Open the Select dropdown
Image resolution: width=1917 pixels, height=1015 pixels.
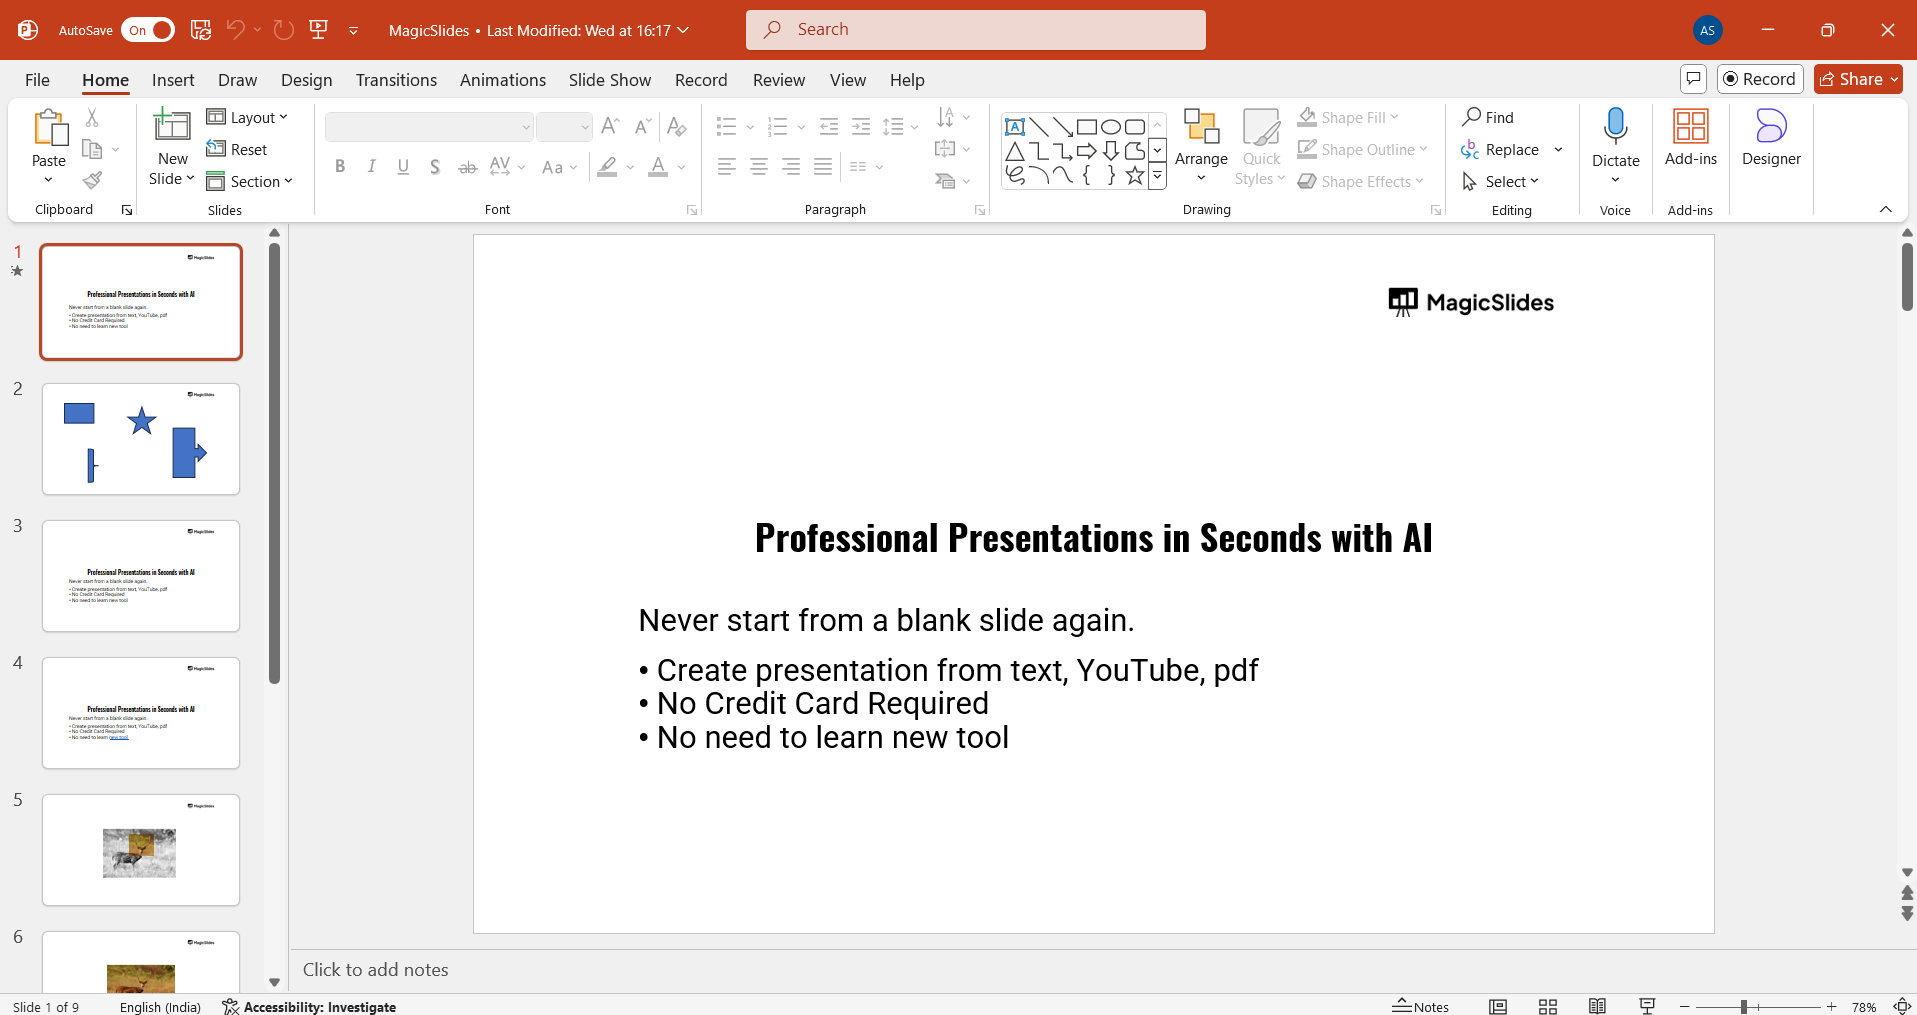click(1500, 181)
